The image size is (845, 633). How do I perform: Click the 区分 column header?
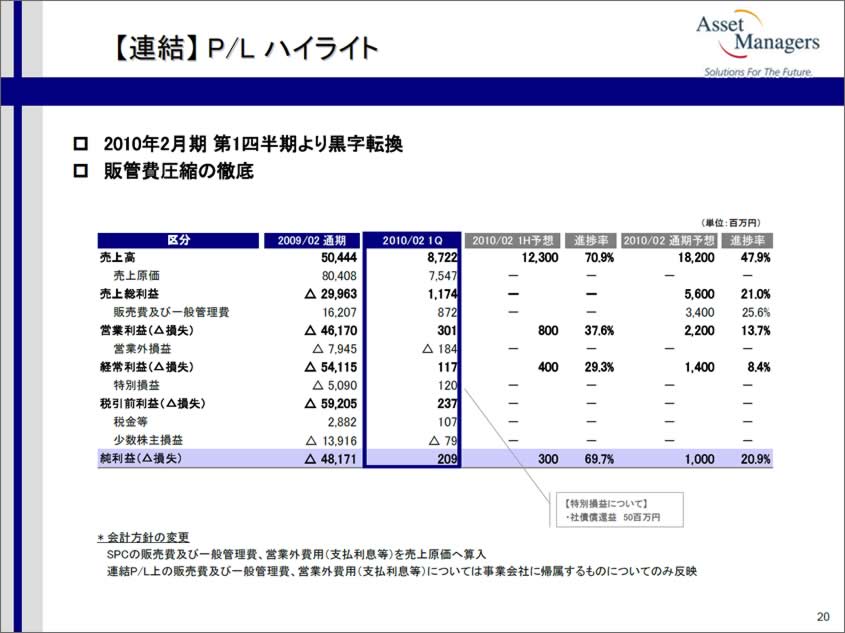click(179, 240)
